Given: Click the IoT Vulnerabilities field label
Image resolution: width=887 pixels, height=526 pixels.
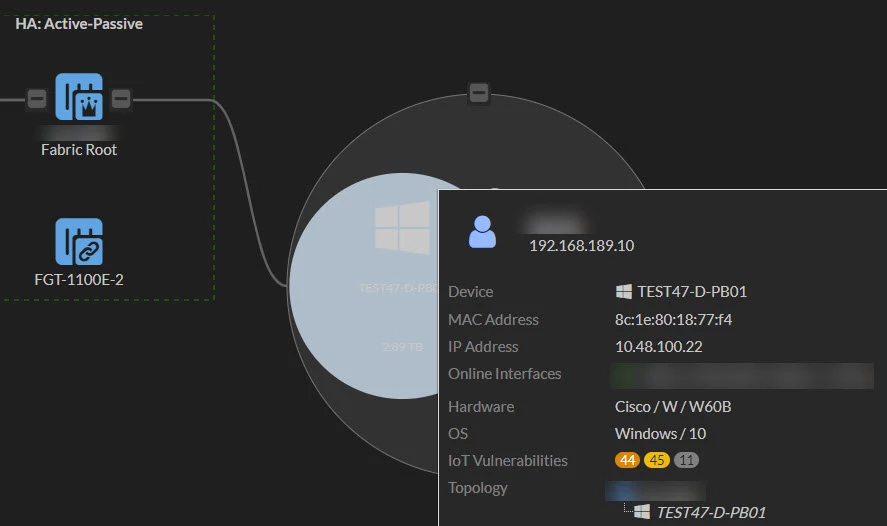Looking at the screenshot, I should 507,461.
